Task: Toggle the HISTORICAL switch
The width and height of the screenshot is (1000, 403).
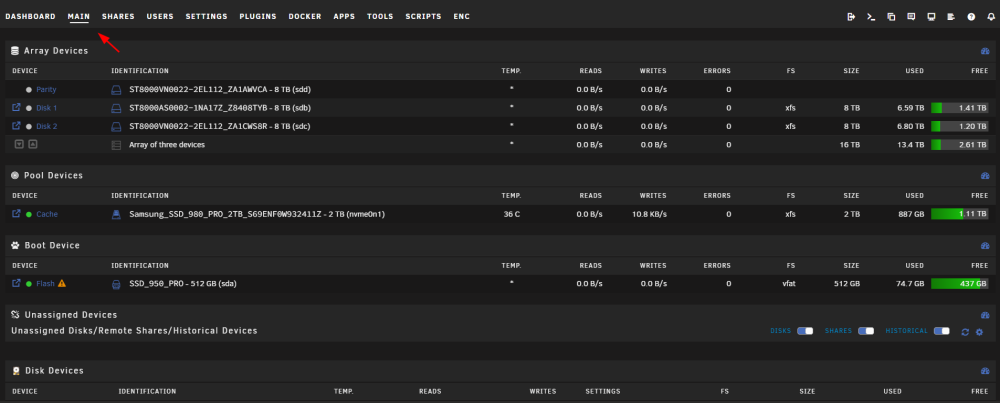Action: point(941,331)
